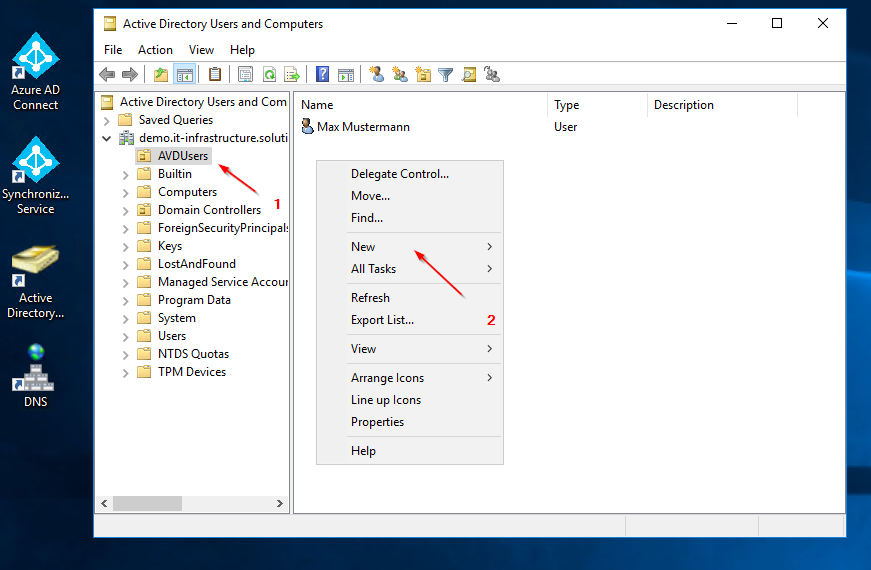Click the Add to group toolbar icon
Screen dimensions: 871x570
pos(492,74)
